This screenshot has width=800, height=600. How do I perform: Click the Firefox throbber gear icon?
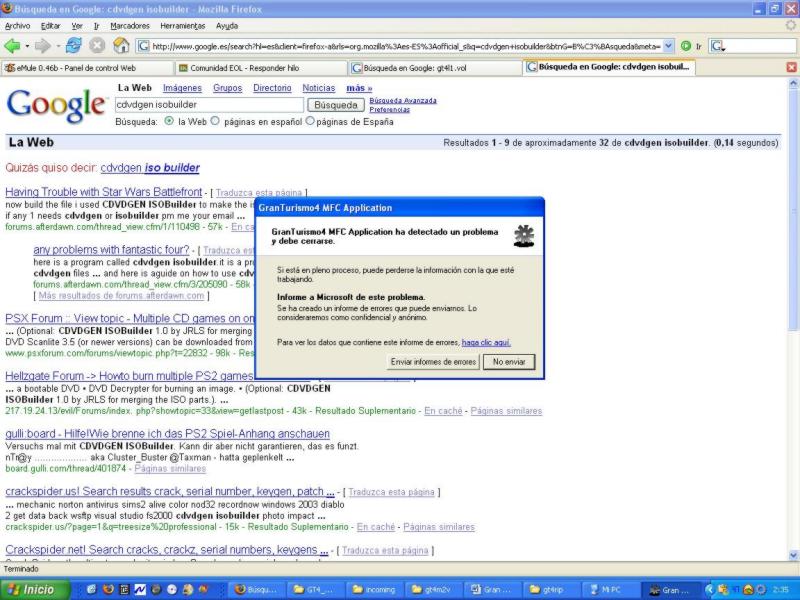790,25
